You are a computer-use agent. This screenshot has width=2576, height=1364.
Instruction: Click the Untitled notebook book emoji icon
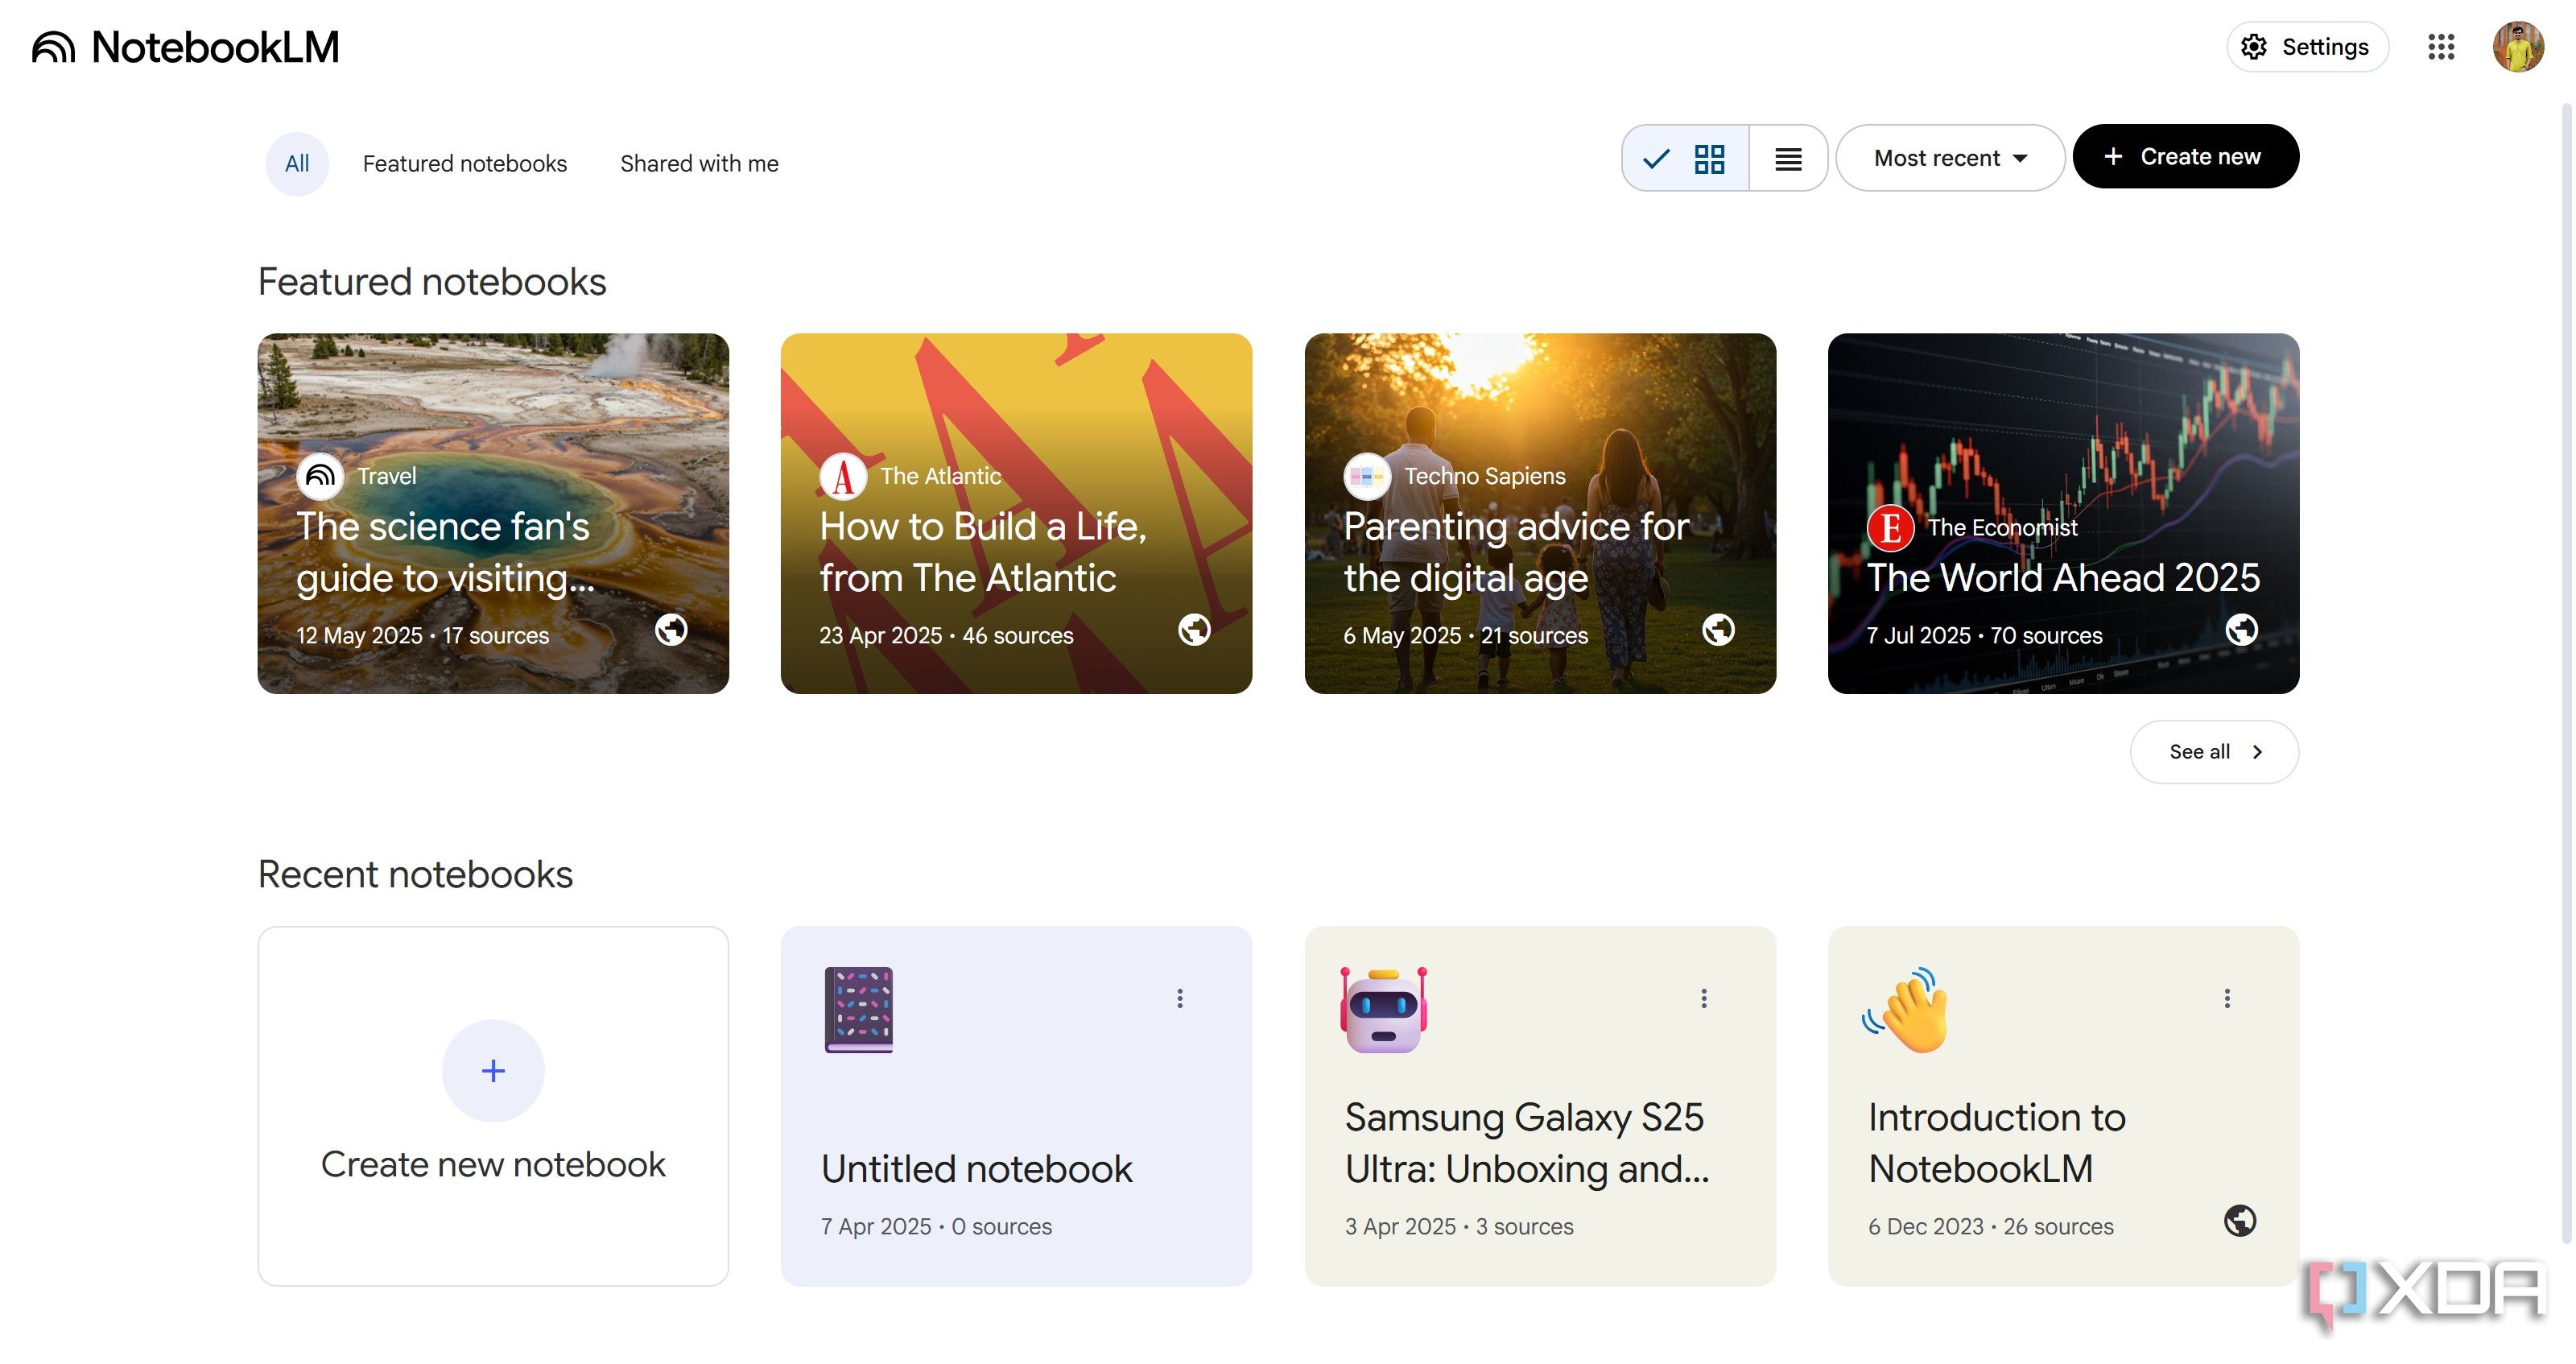(858, 1010)
